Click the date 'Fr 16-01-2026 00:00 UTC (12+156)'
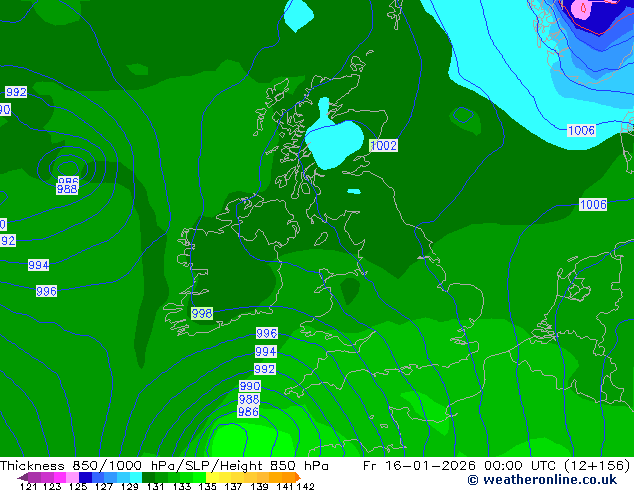634x490 pixels. click(497, 466)
